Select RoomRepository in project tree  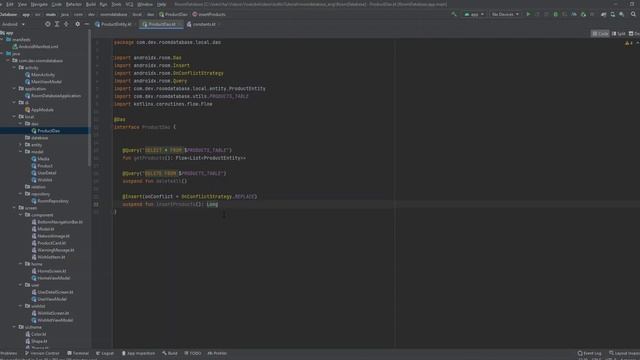pyautogui.click(x=53, y=201)
